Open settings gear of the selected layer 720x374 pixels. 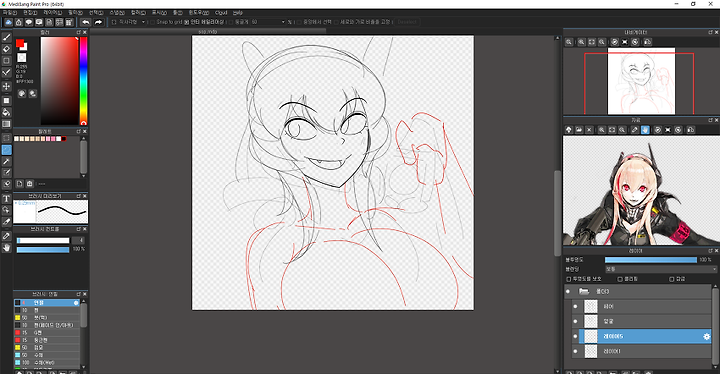pyautogui.click(x=706, y=337)
